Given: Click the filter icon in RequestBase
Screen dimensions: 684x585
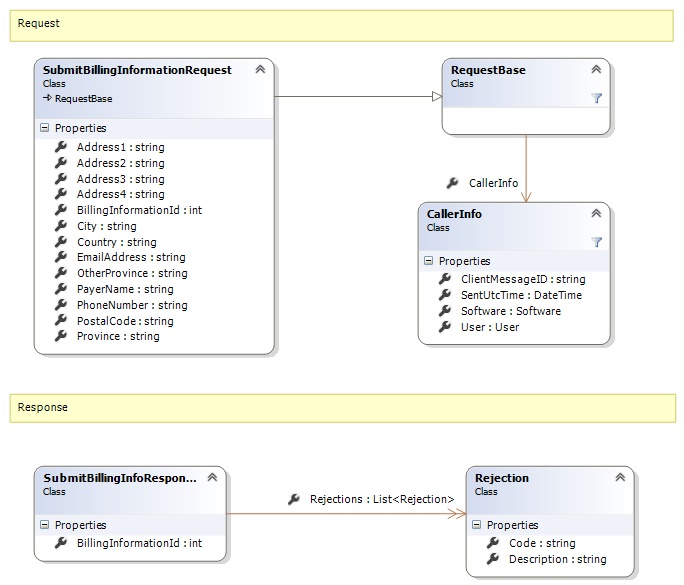Looking at the screenshot, I should point(596,98).
